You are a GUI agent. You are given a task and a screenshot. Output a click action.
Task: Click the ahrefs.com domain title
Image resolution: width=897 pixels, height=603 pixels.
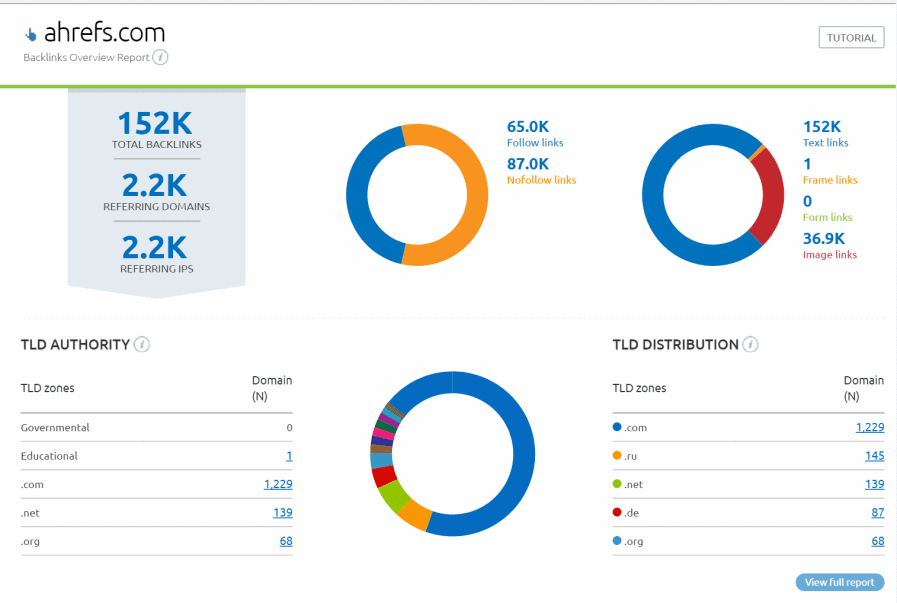coord(105,33)
